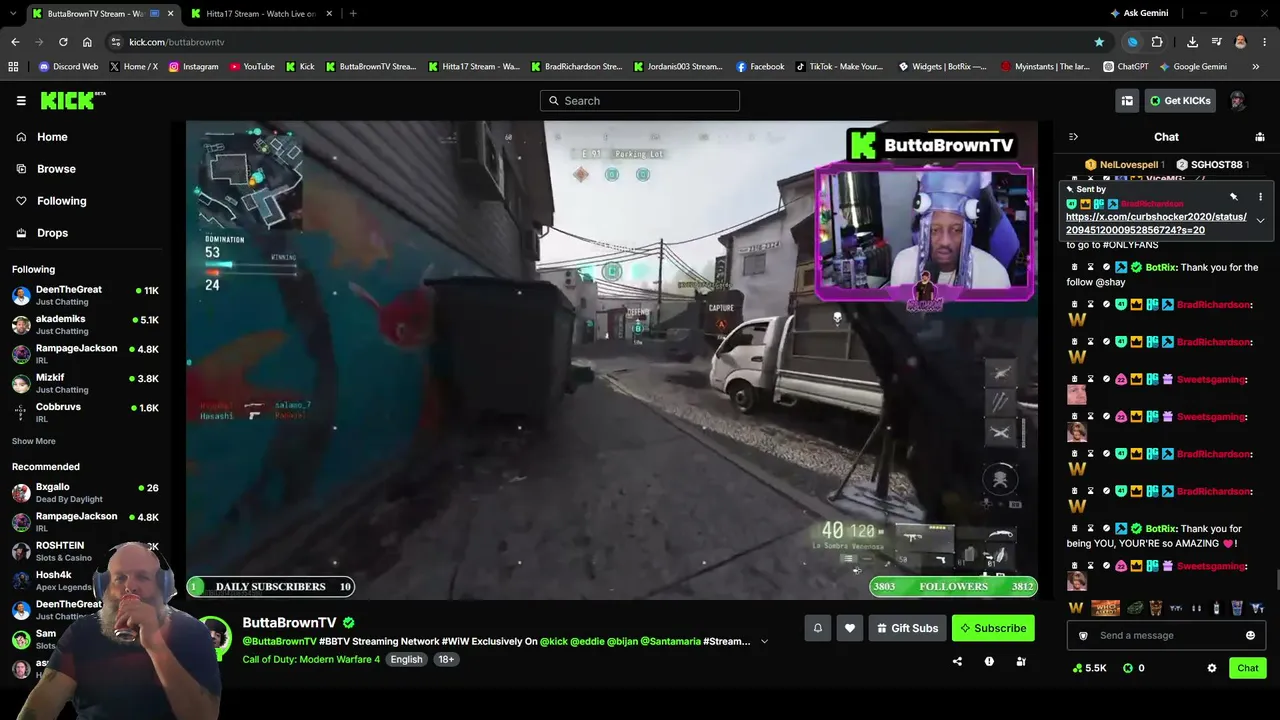The image size is (1280, 720).
Task: Open Following in Kick sidebar
Action: [x=51, y=201]
